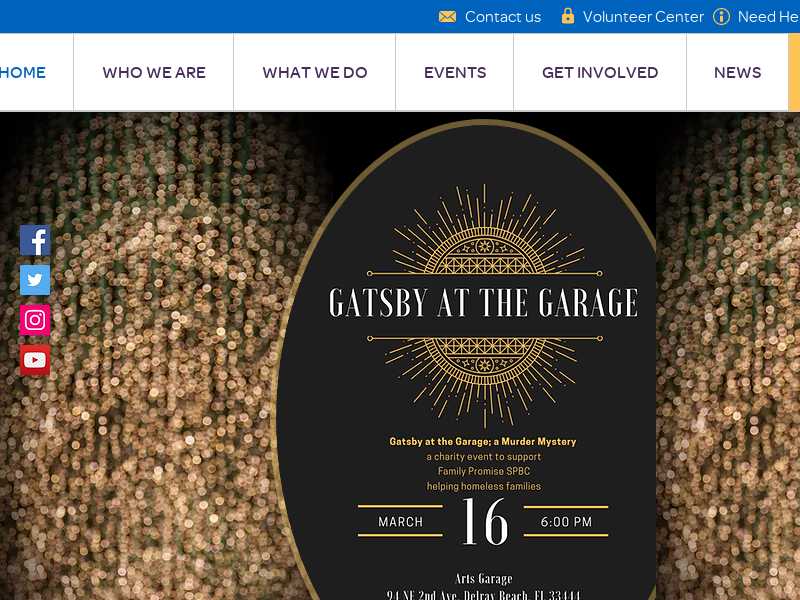Open the Twitter social icon
This screenshot has height=600, width=800.
35,280
